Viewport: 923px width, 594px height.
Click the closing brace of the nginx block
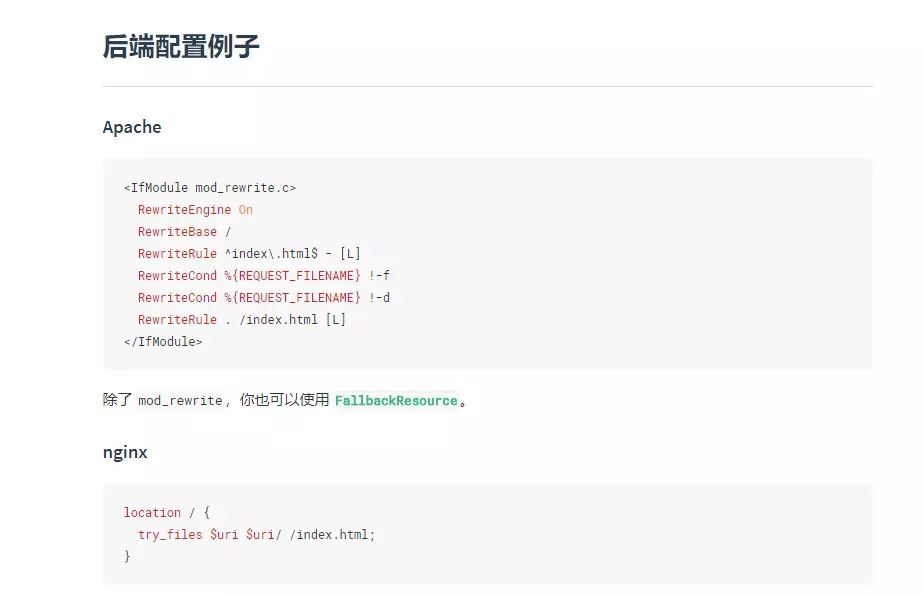127,556
